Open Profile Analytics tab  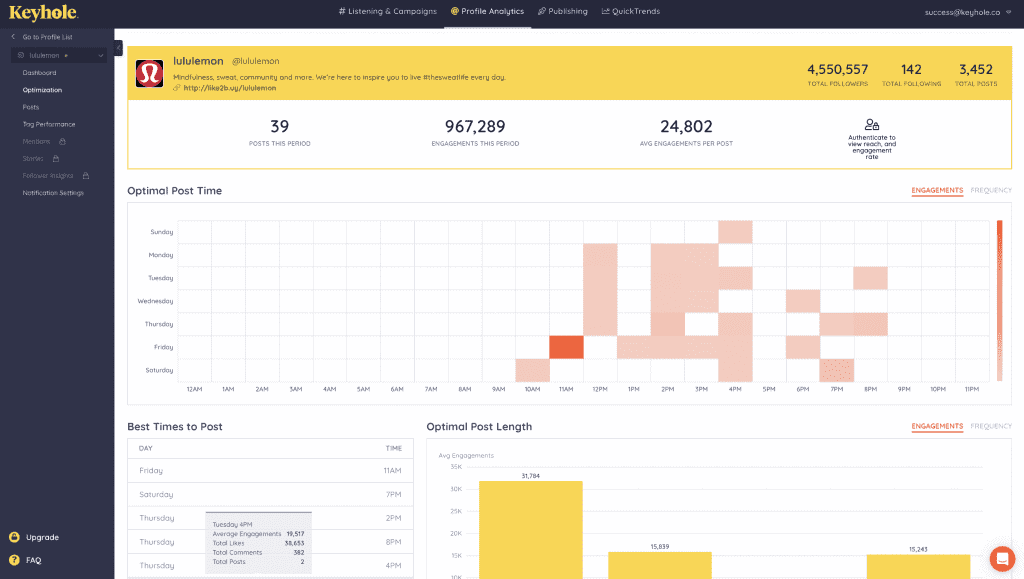487,11
